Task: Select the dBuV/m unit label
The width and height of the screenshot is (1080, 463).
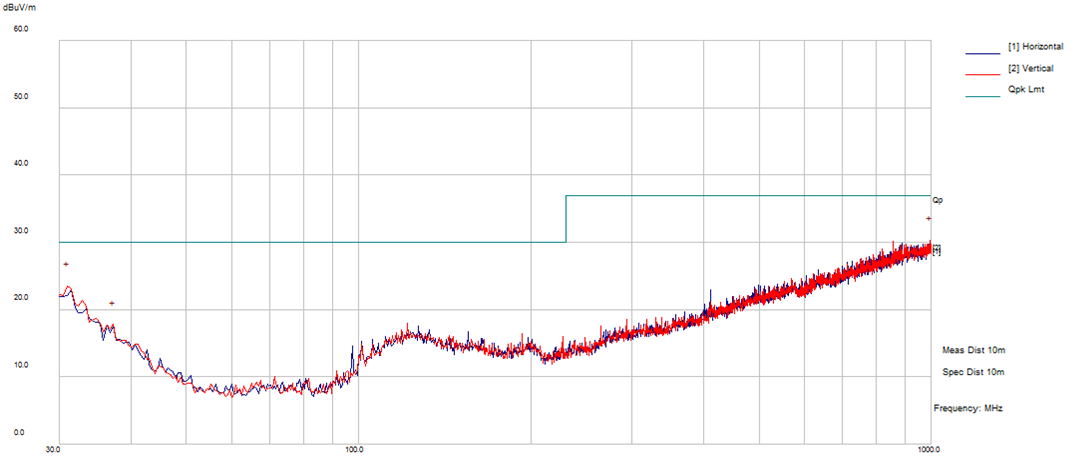Action: [19, 7]
